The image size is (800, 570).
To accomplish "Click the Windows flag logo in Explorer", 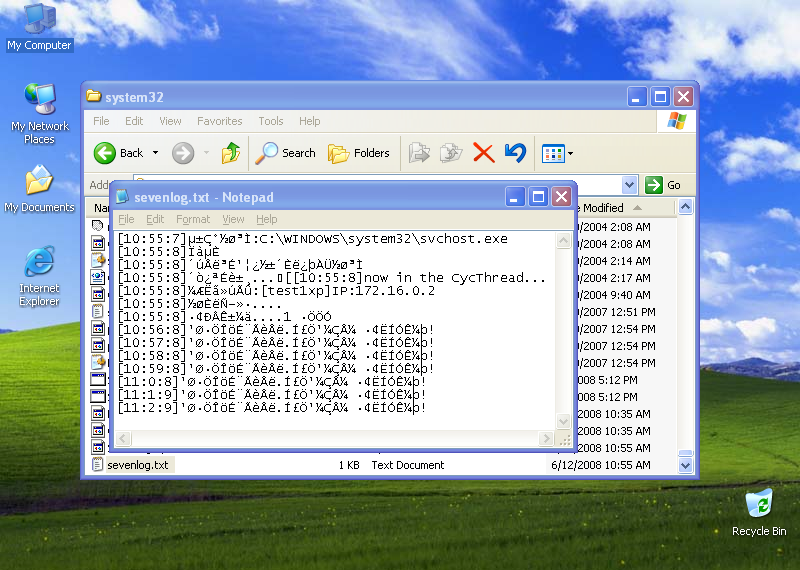I will point(677,121).
